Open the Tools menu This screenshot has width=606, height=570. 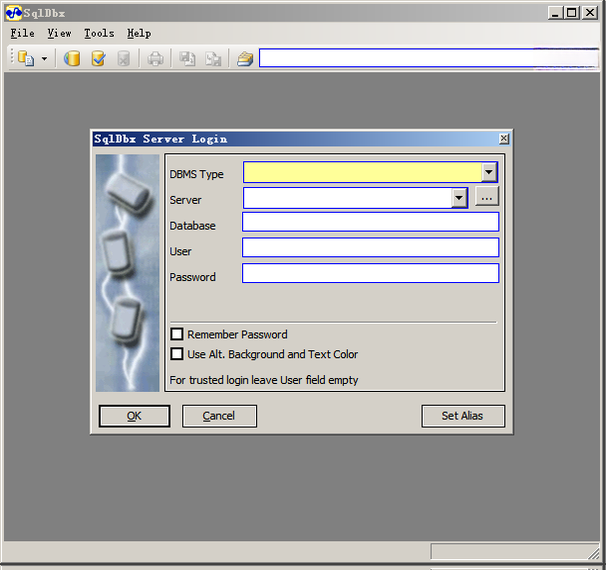99,34
